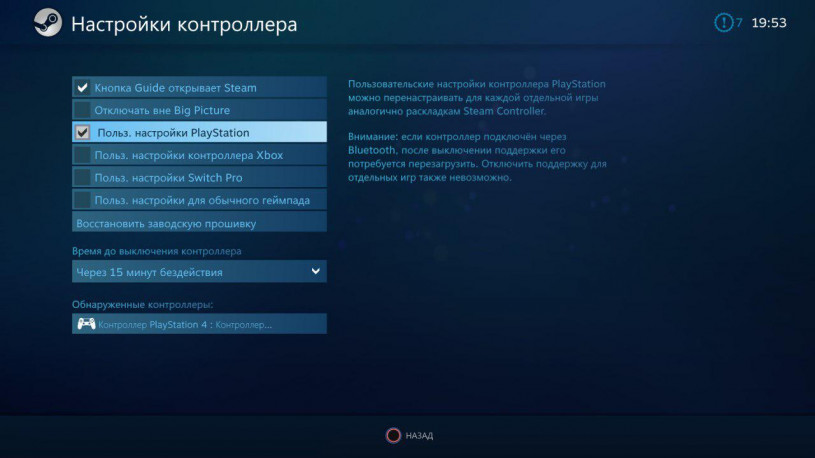Open 'Через 15 минут бездействия' dropdown

point(190,272)
